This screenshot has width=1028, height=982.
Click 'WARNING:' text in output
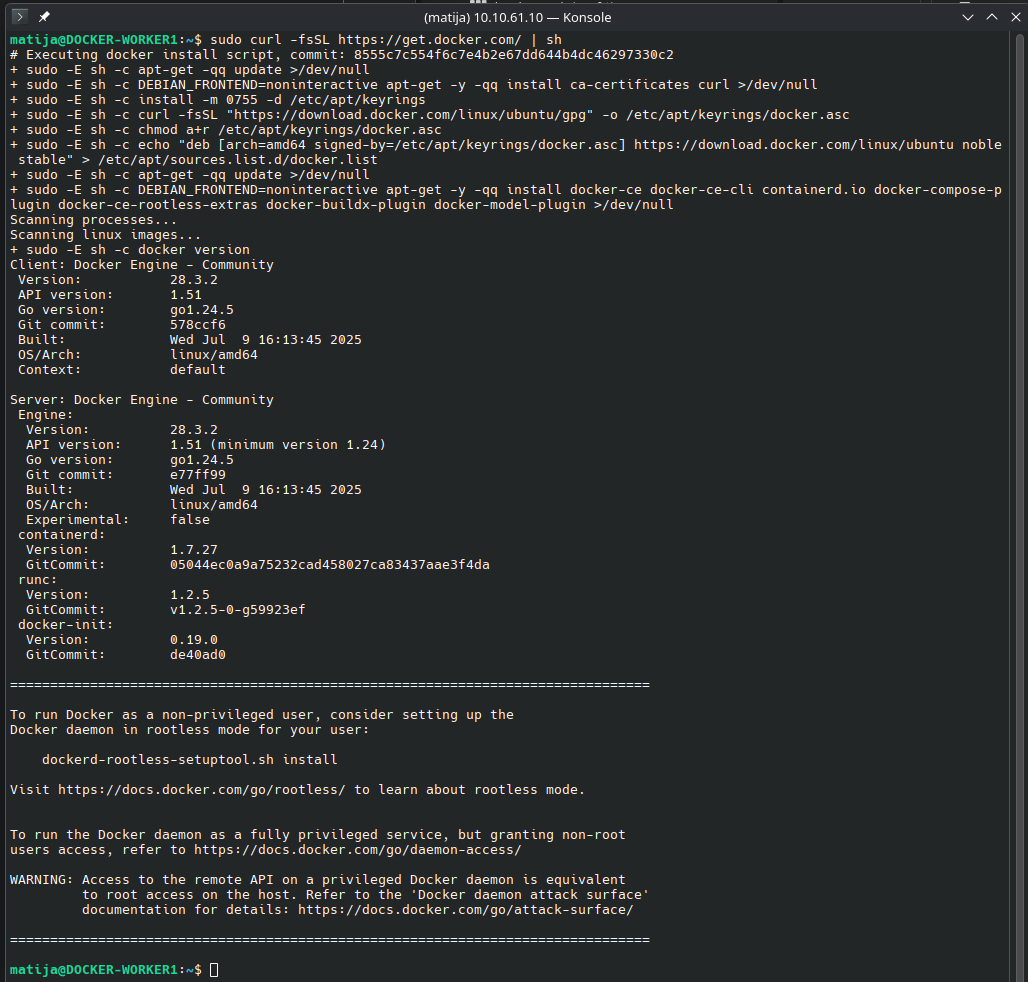[x=41, y=880]
